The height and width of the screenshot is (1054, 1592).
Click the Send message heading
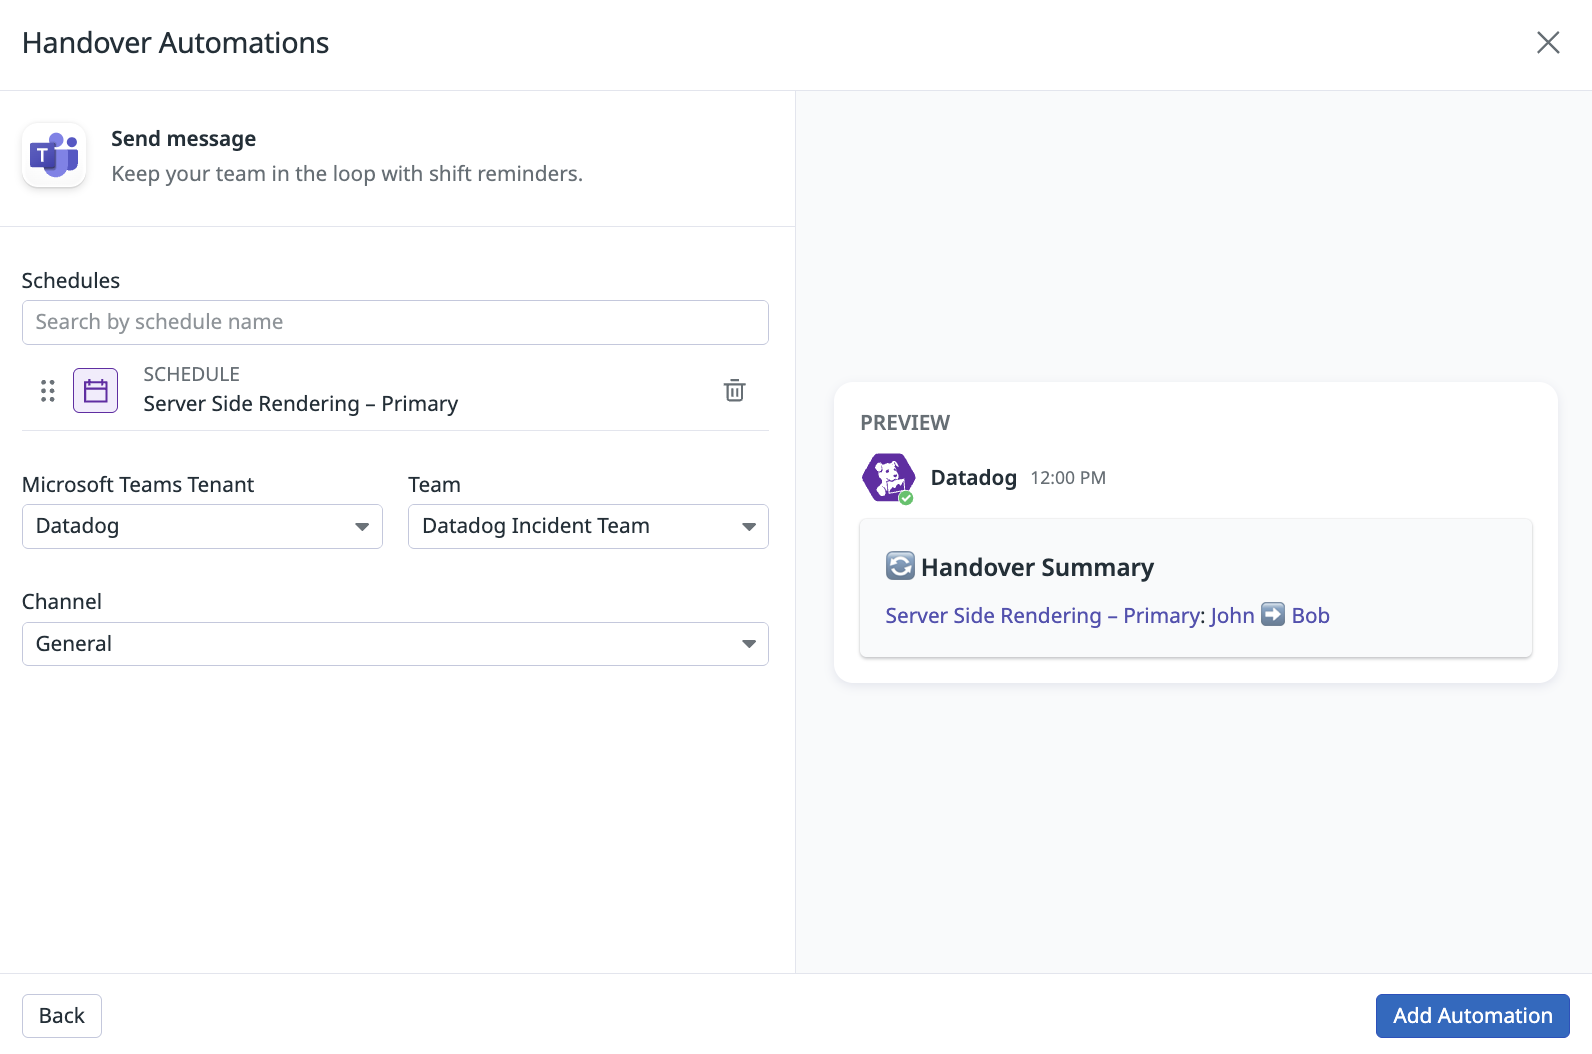click(183, 139)
